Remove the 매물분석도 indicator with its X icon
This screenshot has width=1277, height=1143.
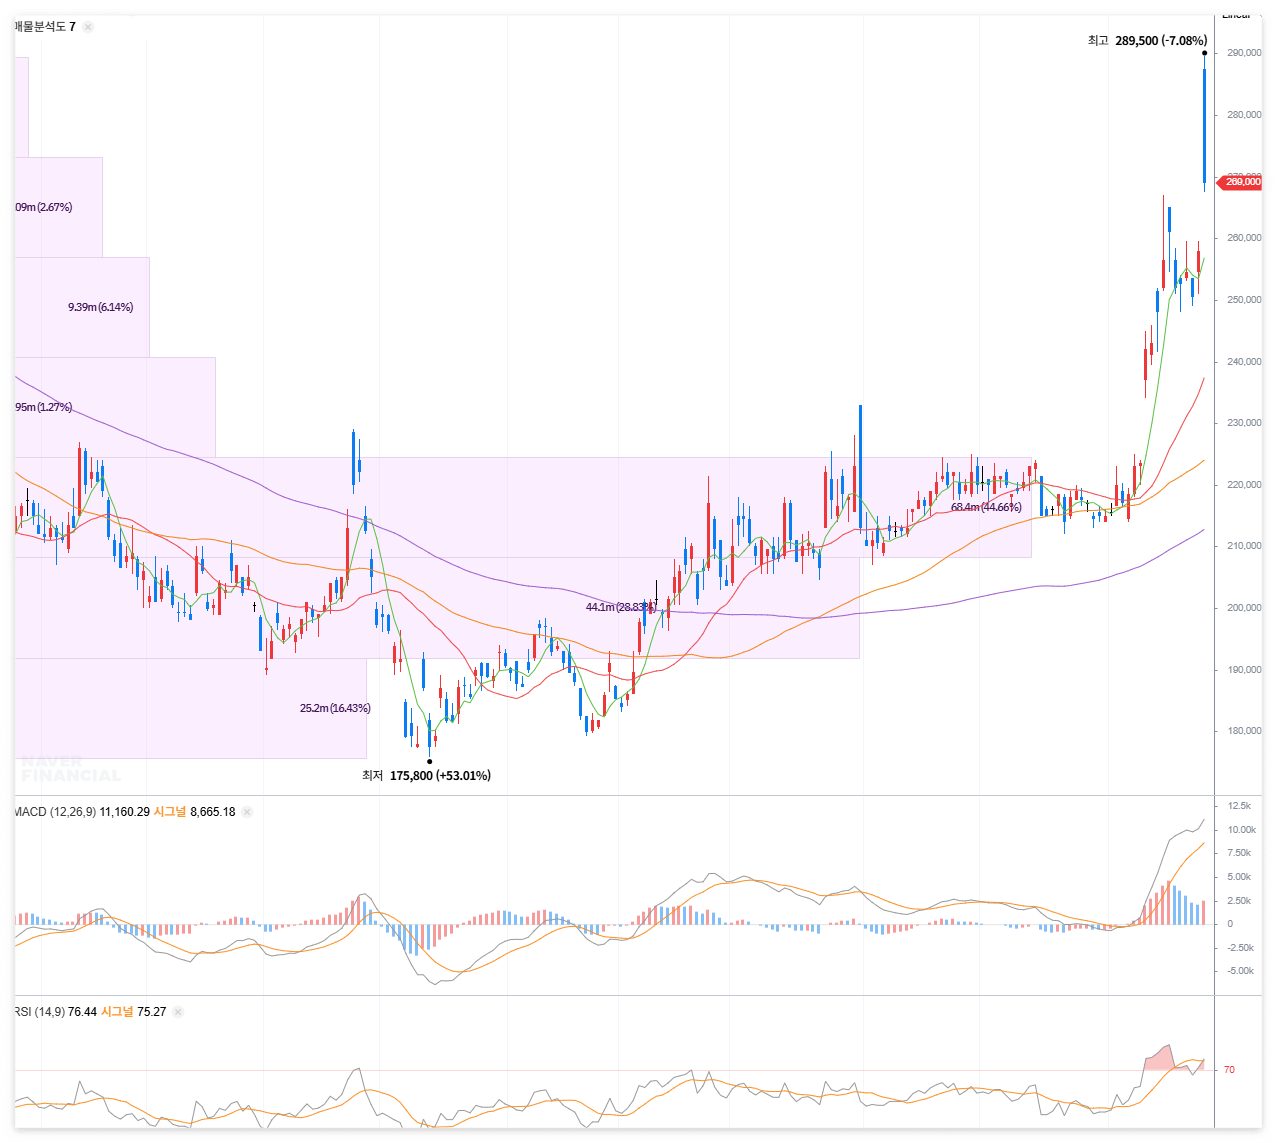pyautogui.click(x=88, y=27)
